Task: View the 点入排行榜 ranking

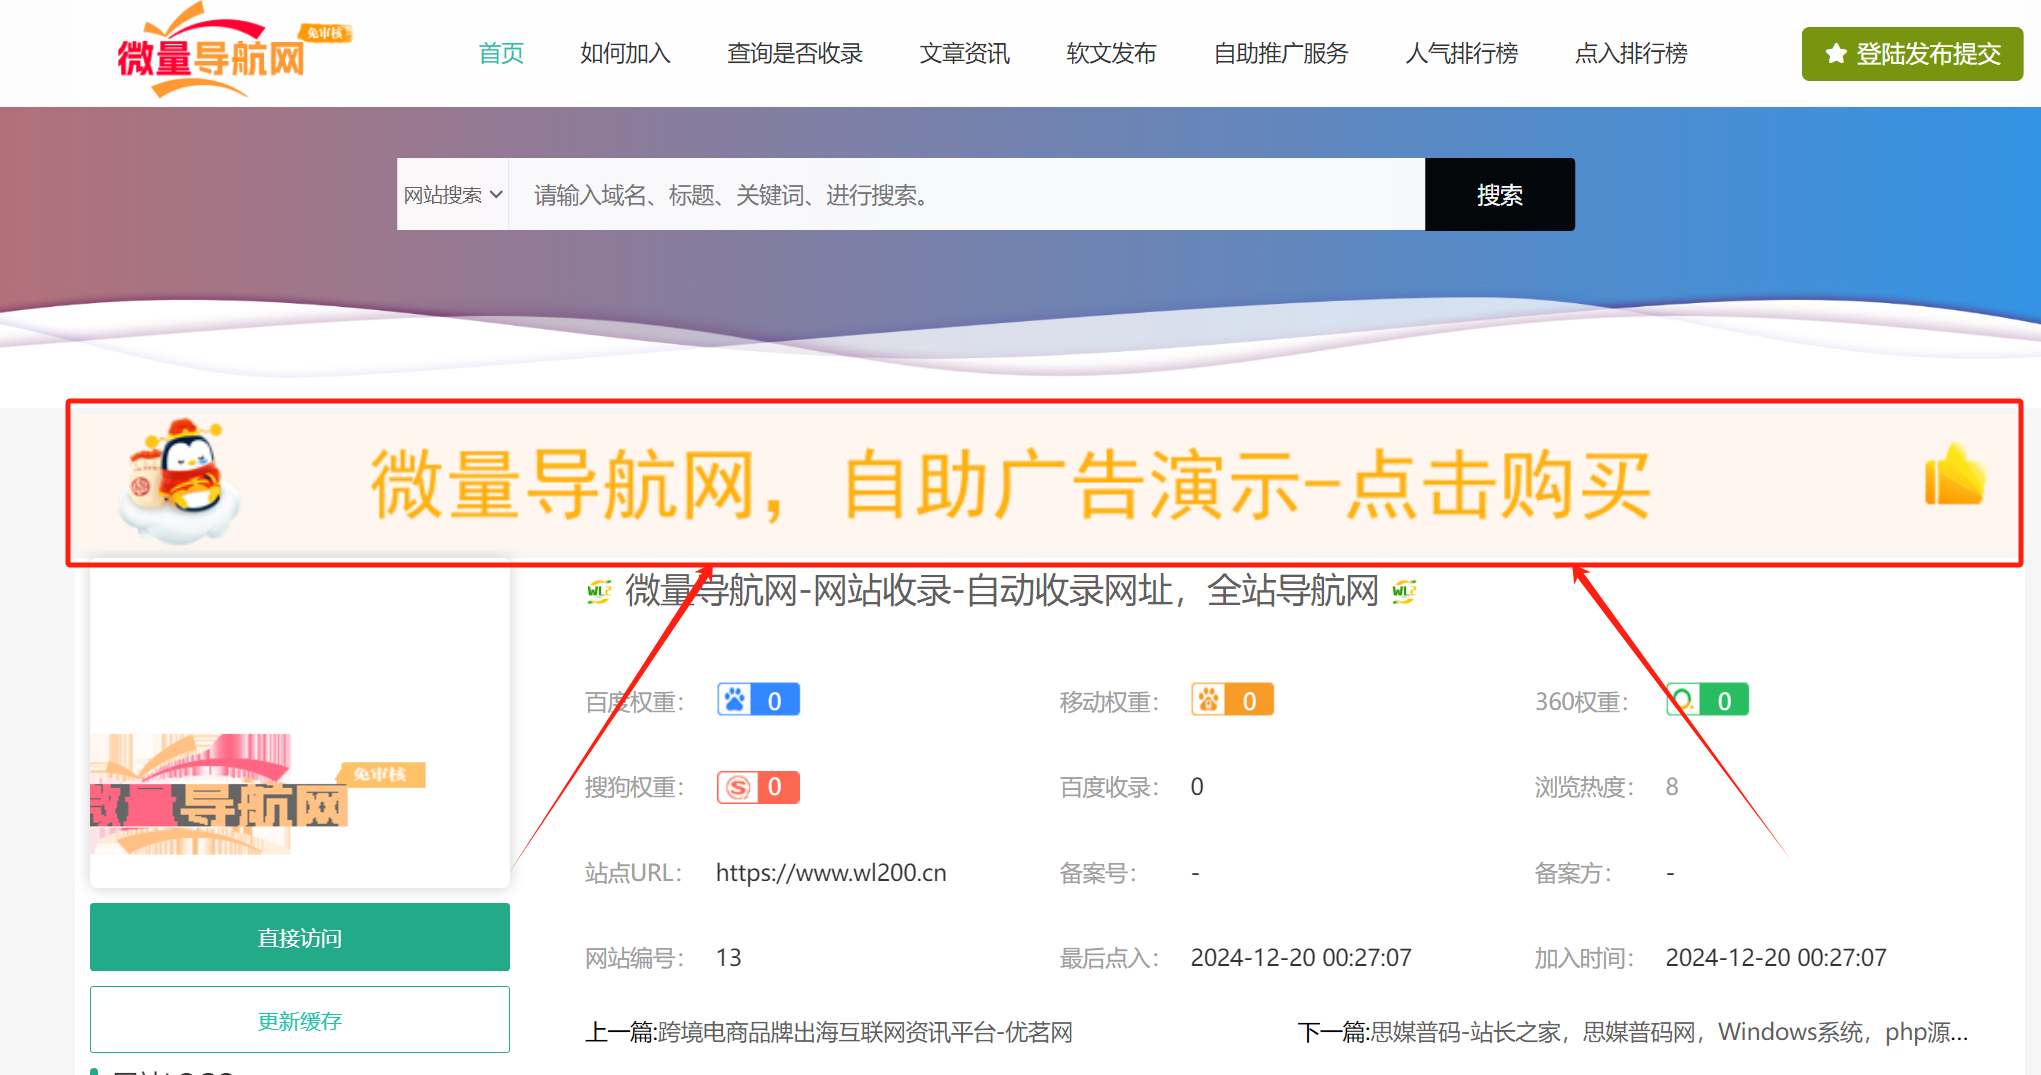Action: (x=1631, y=53)
